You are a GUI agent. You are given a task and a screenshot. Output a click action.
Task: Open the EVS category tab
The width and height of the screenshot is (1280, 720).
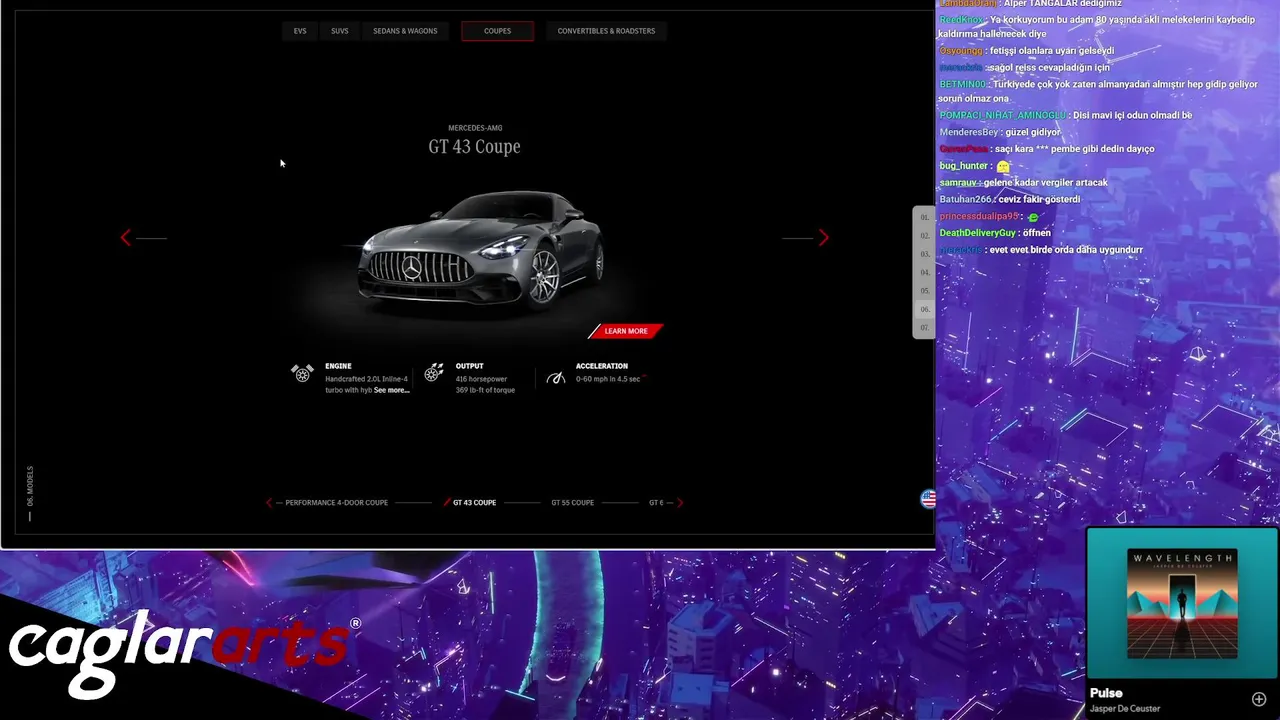(x=300, y=31)
